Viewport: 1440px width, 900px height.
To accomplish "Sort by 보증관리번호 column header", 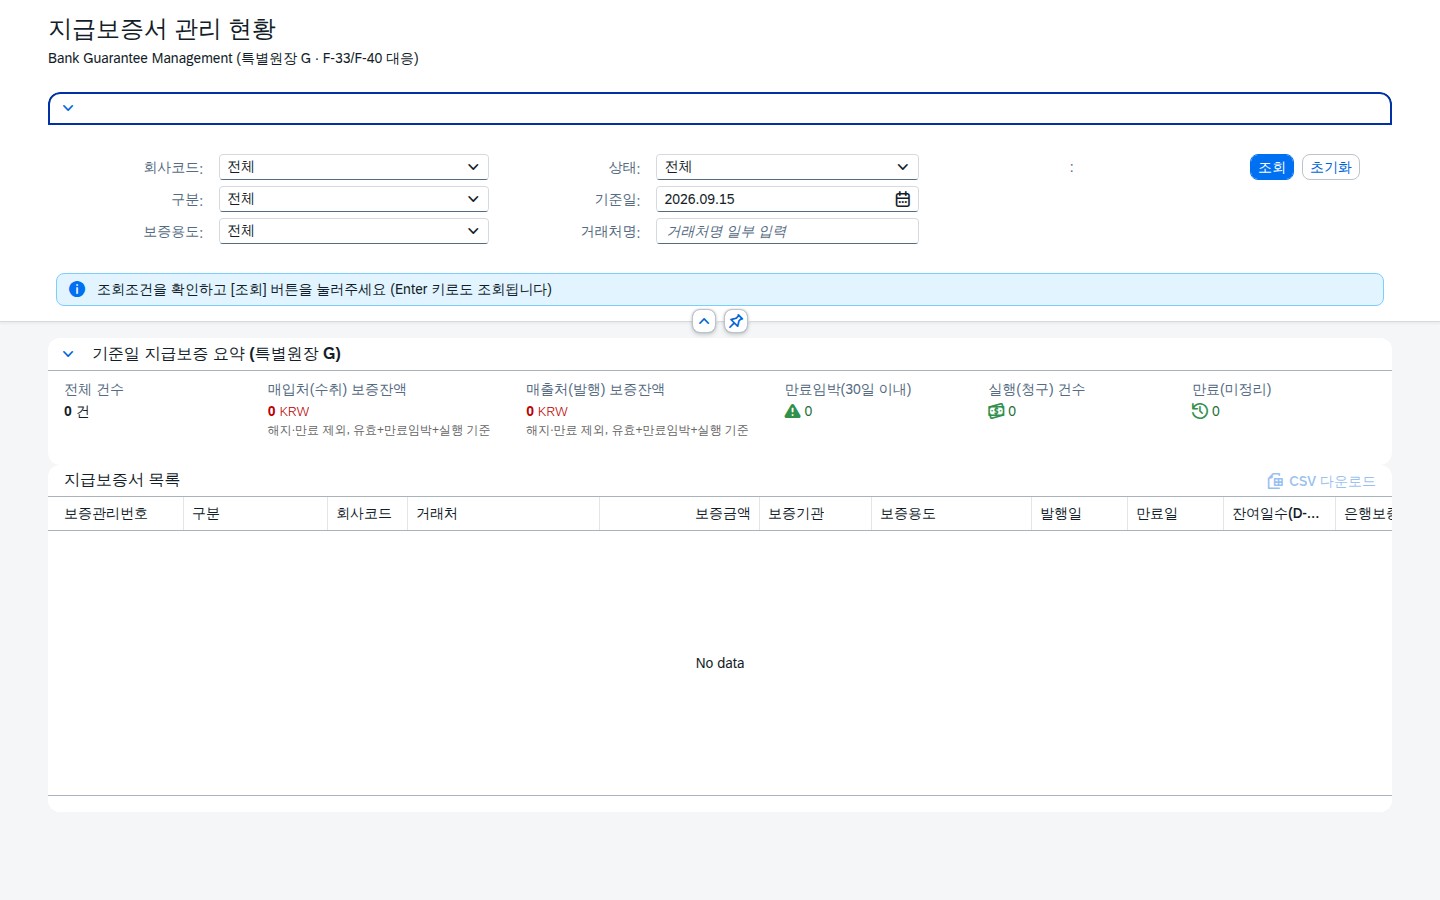I will click(x=116, y=514).
